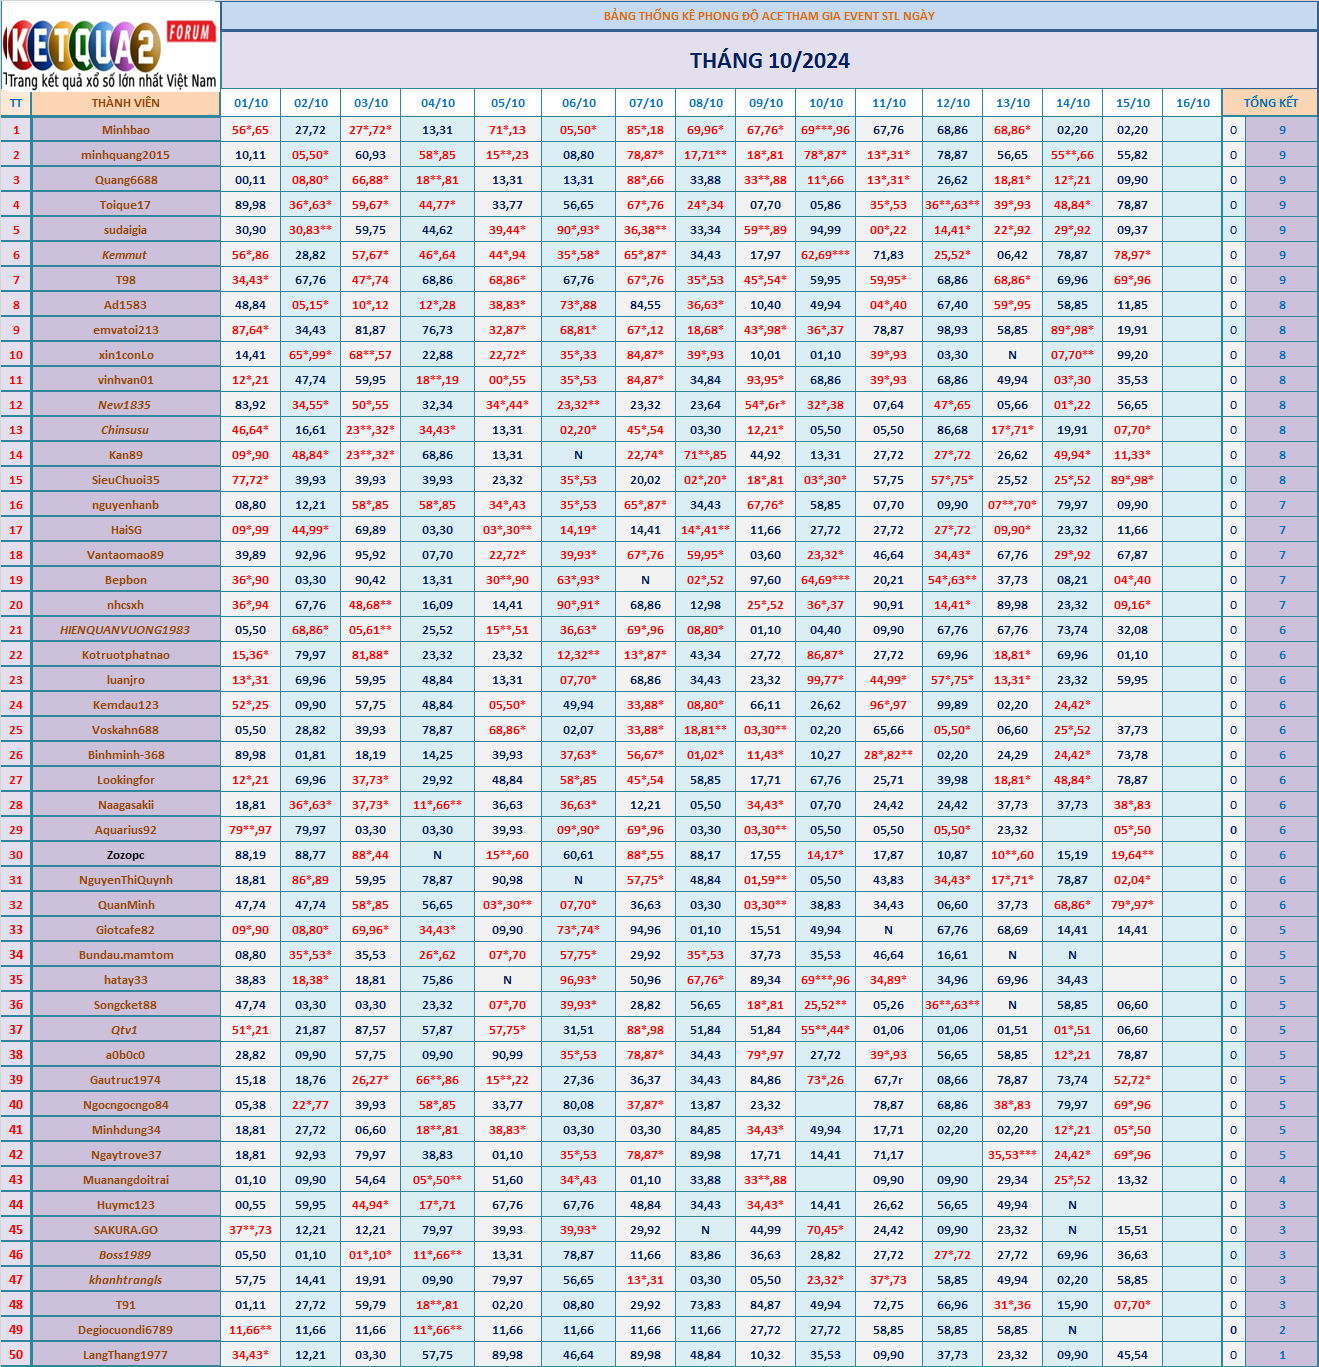Select the member name Aquarius92

tap(126, 830)
